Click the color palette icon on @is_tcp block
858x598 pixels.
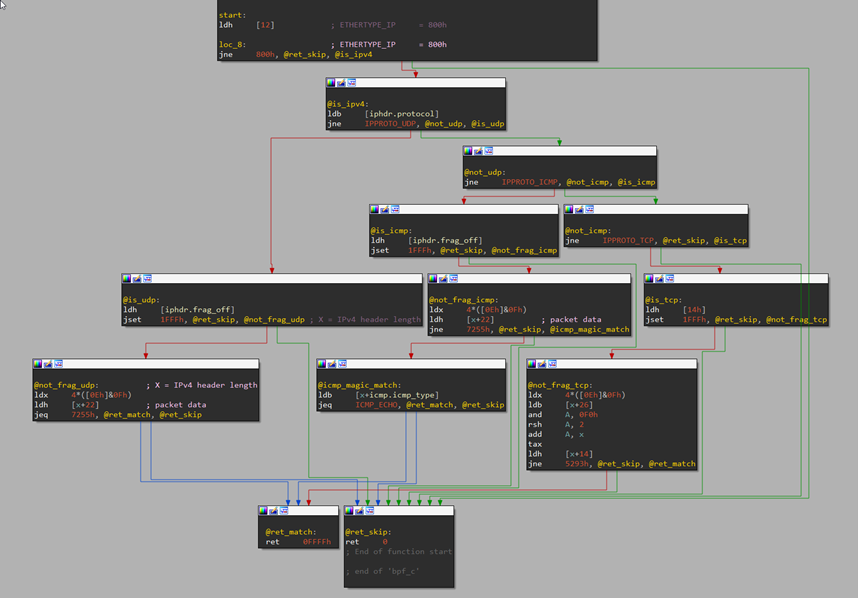pos(651,278)
